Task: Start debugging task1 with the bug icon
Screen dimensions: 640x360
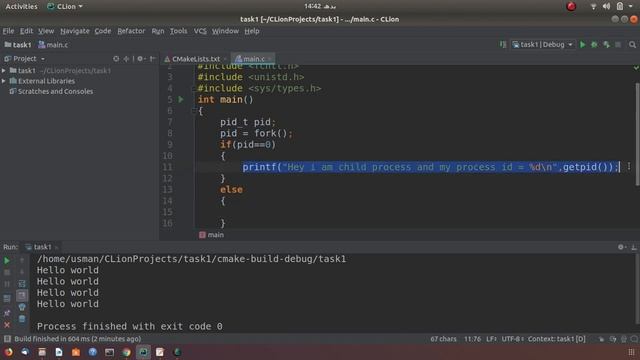Action: (x=594, y=44)
